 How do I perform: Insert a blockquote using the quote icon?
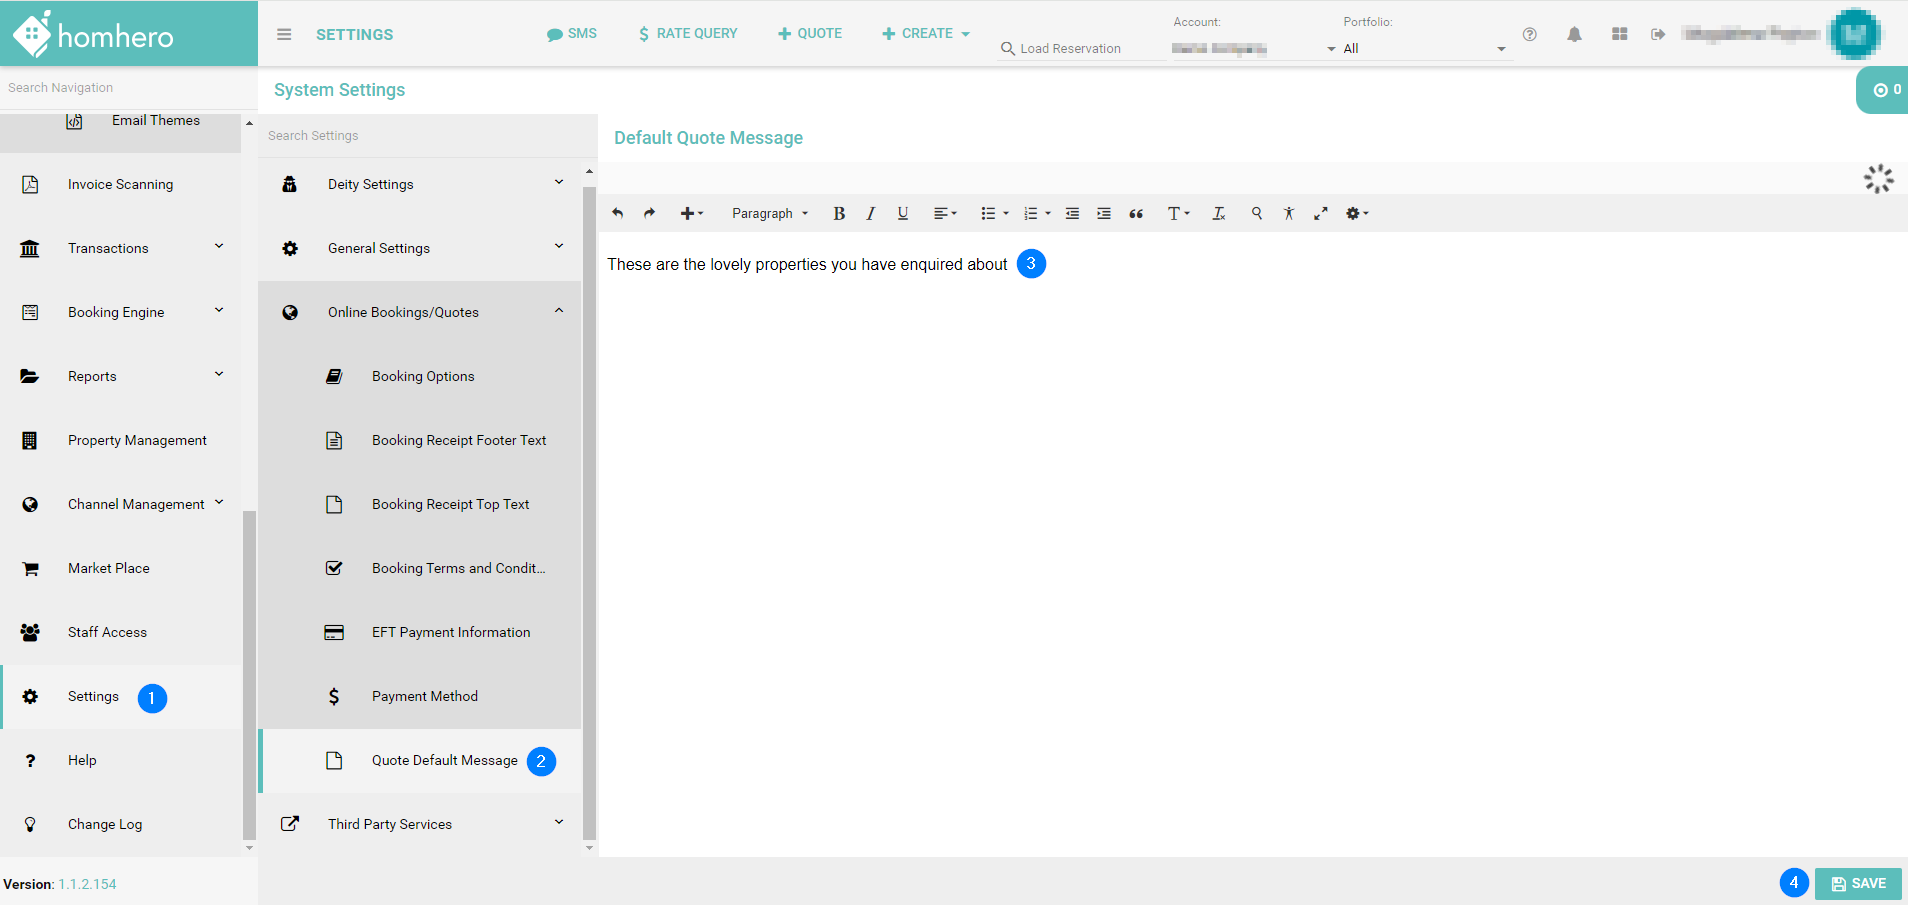(1136, 214)
